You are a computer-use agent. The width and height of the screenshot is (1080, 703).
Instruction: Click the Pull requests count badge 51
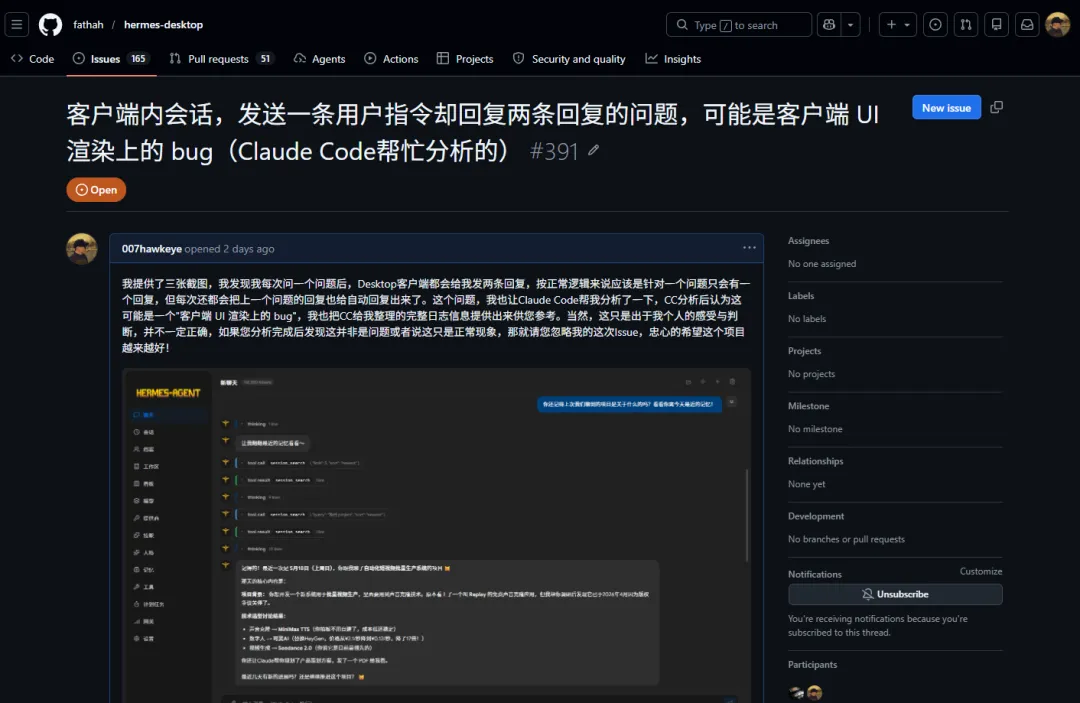[x=265, y=59]
